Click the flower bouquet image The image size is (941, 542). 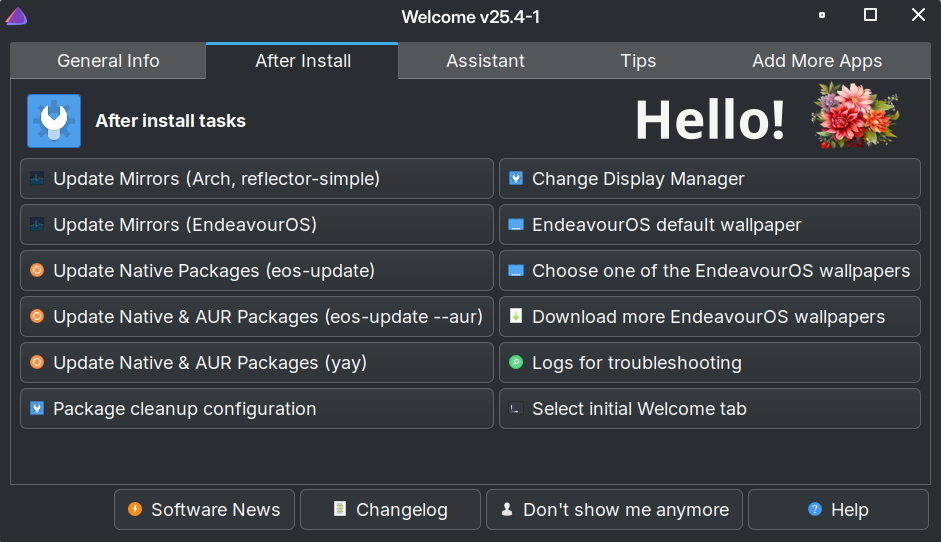point(855,118)
